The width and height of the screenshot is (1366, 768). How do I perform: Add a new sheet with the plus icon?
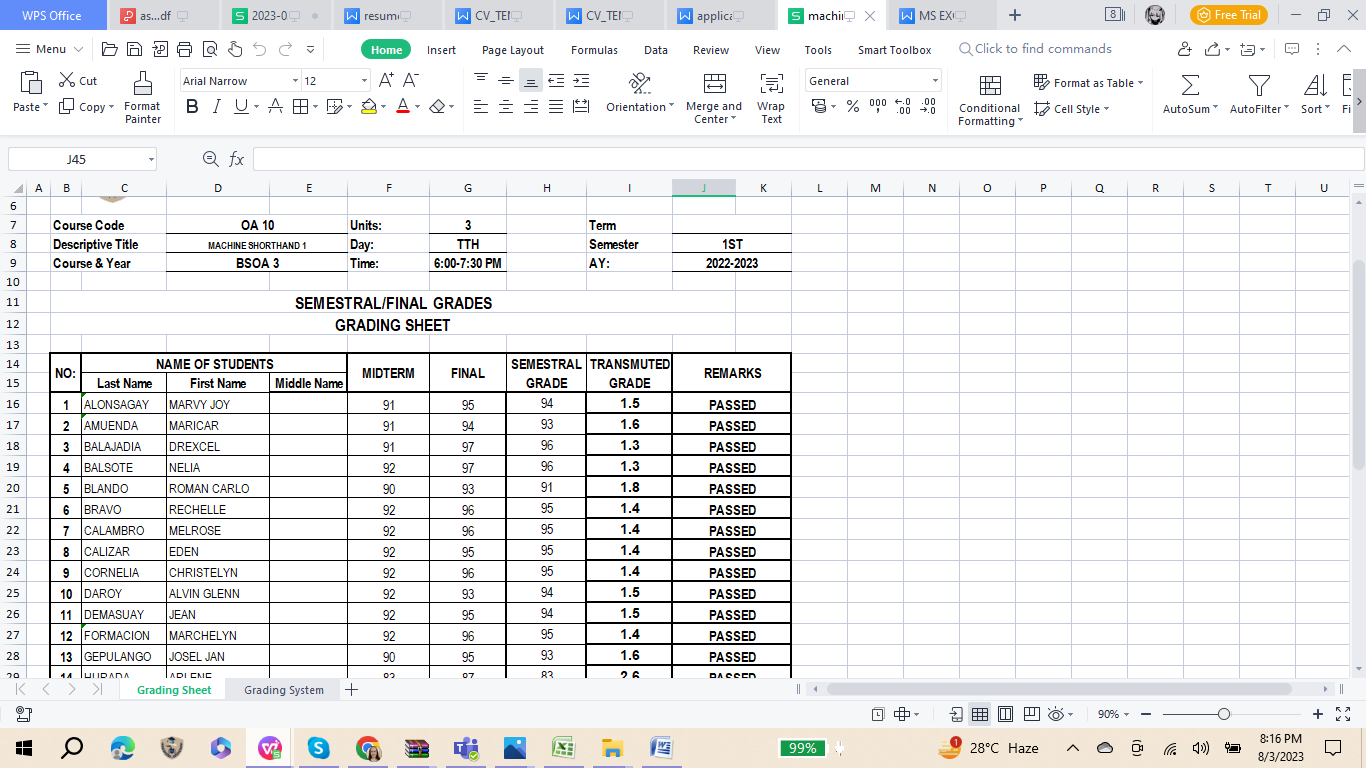point(351,690)
